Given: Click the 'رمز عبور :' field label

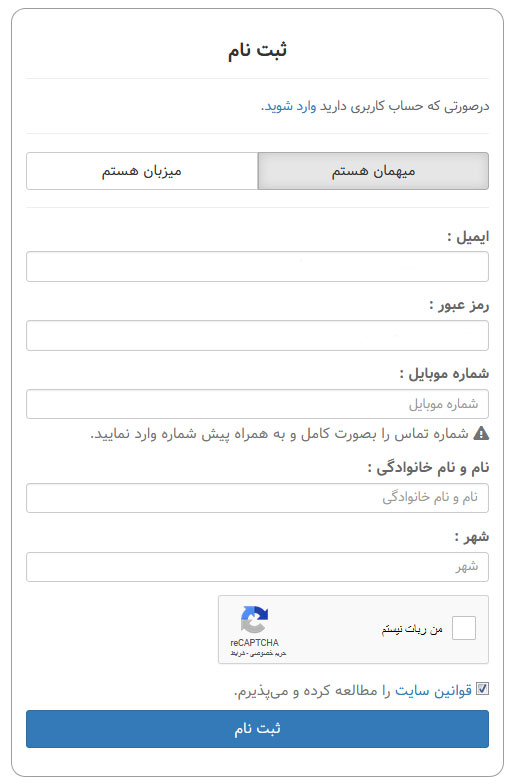Looking at the screenshot, I should [x=458, y=305].
